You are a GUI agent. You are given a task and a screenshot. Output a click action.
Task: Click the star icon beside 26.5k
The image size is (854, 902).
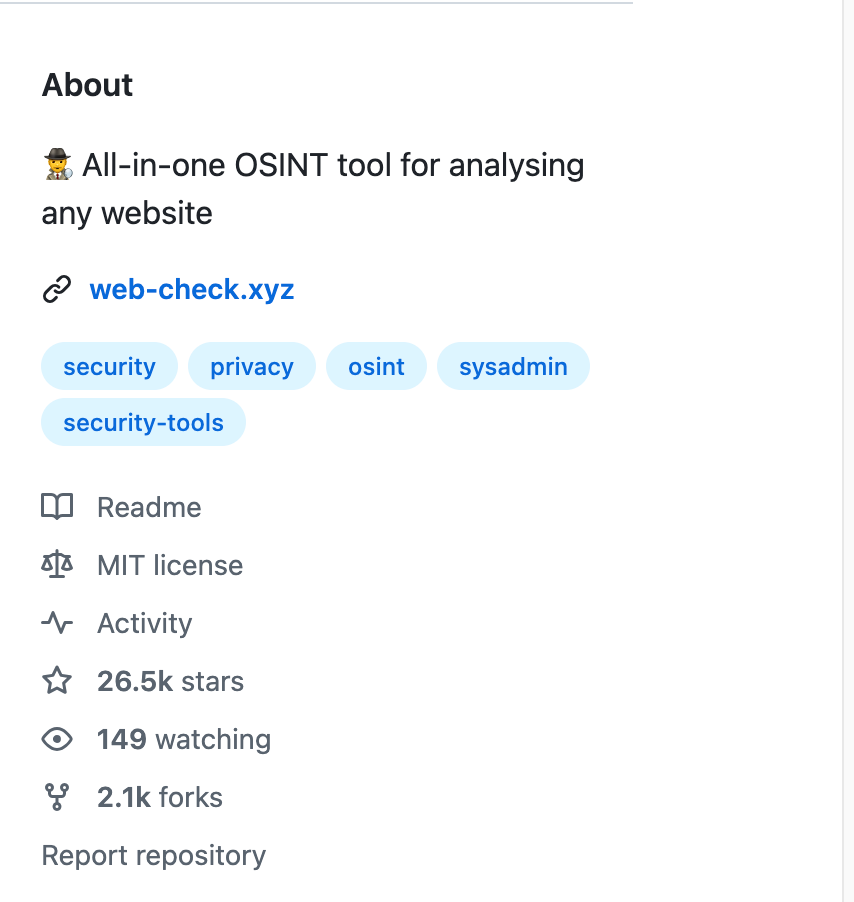[x=57, y=681]
